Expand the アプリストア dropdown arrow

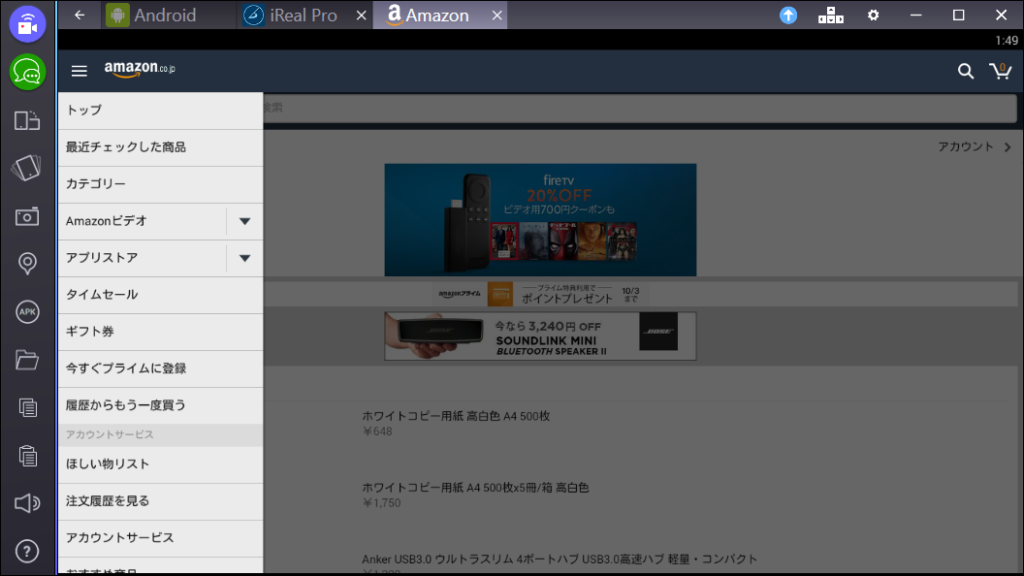(244, 258)
